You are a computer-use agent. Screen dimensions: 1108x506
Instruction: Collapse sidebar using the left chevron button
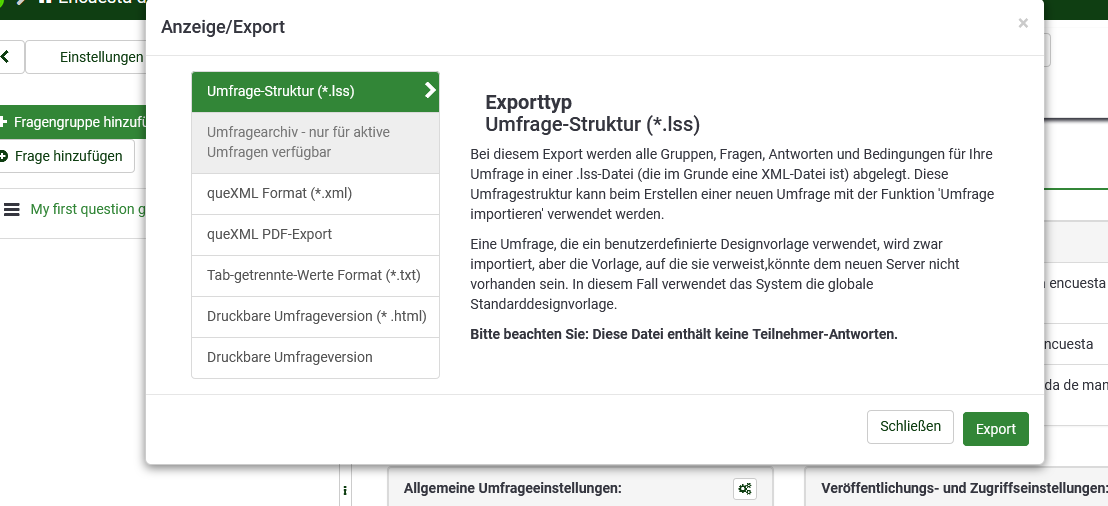point(7,57)
